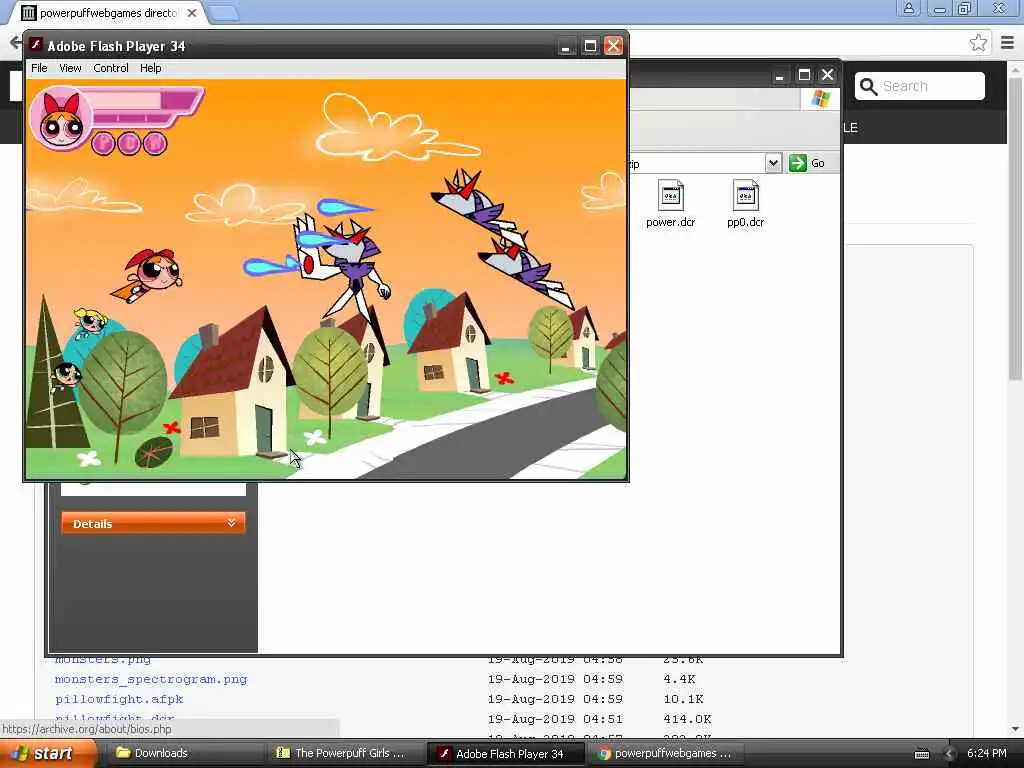Screen dimensions: 1024x768
Task: Expand hidden tray icons arrow
Action: pyautogui.click(x=949, y=754)
